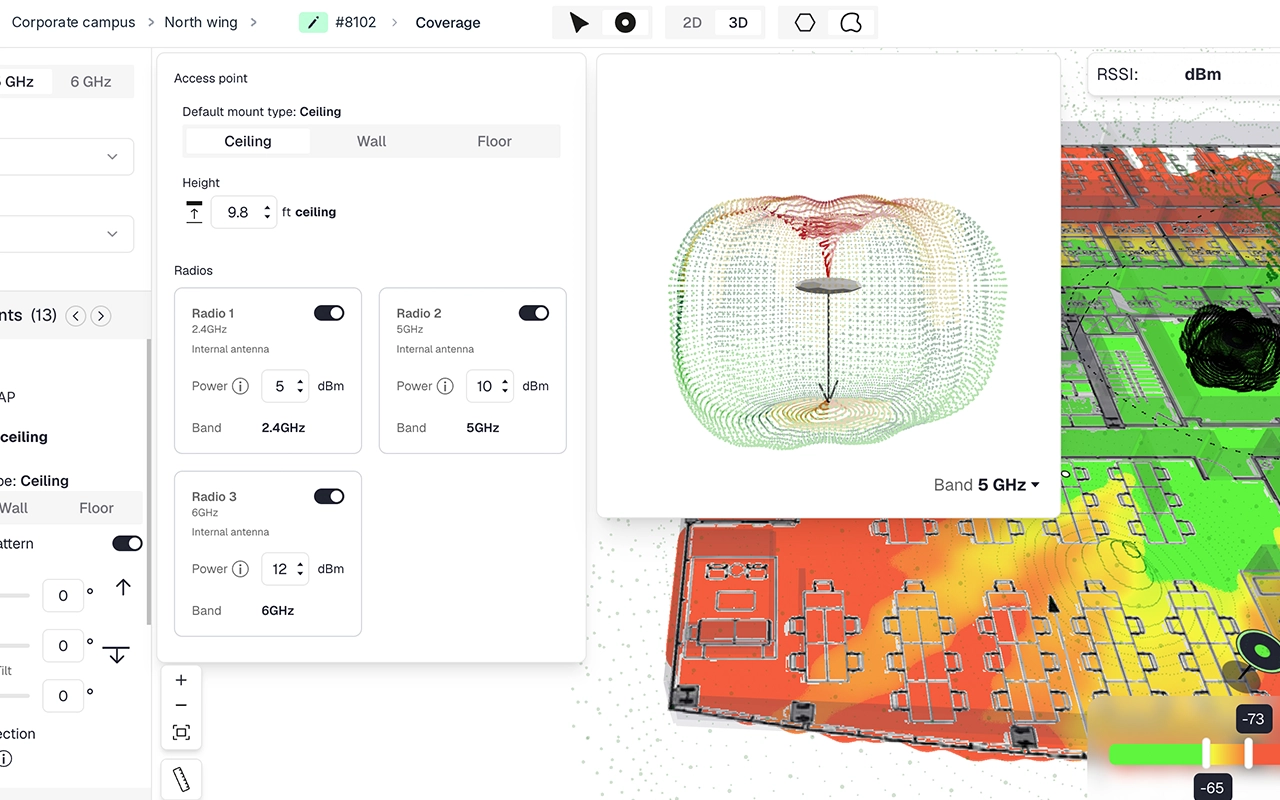1280x800 pixels.
Task: Turn off Radio 1 2.4GHz
Action: coord(329,313)
